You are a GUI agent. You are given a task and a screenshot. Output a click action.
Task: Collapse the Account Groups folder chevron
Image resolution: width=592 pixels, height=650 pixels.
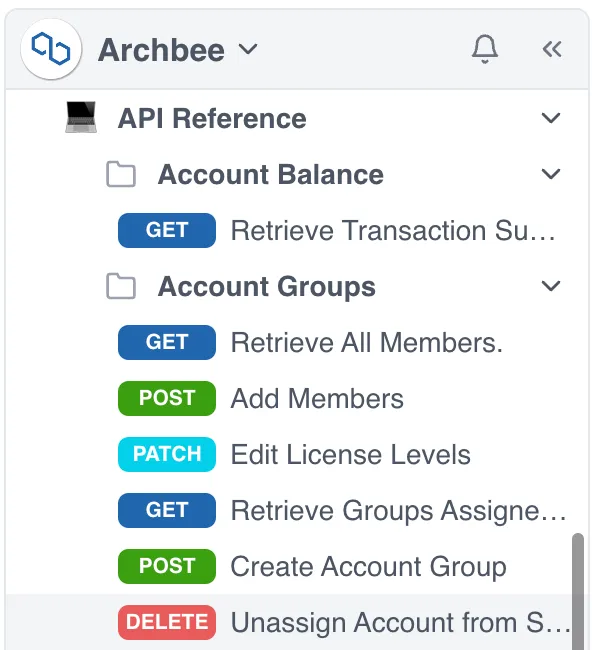coord(551,286)
